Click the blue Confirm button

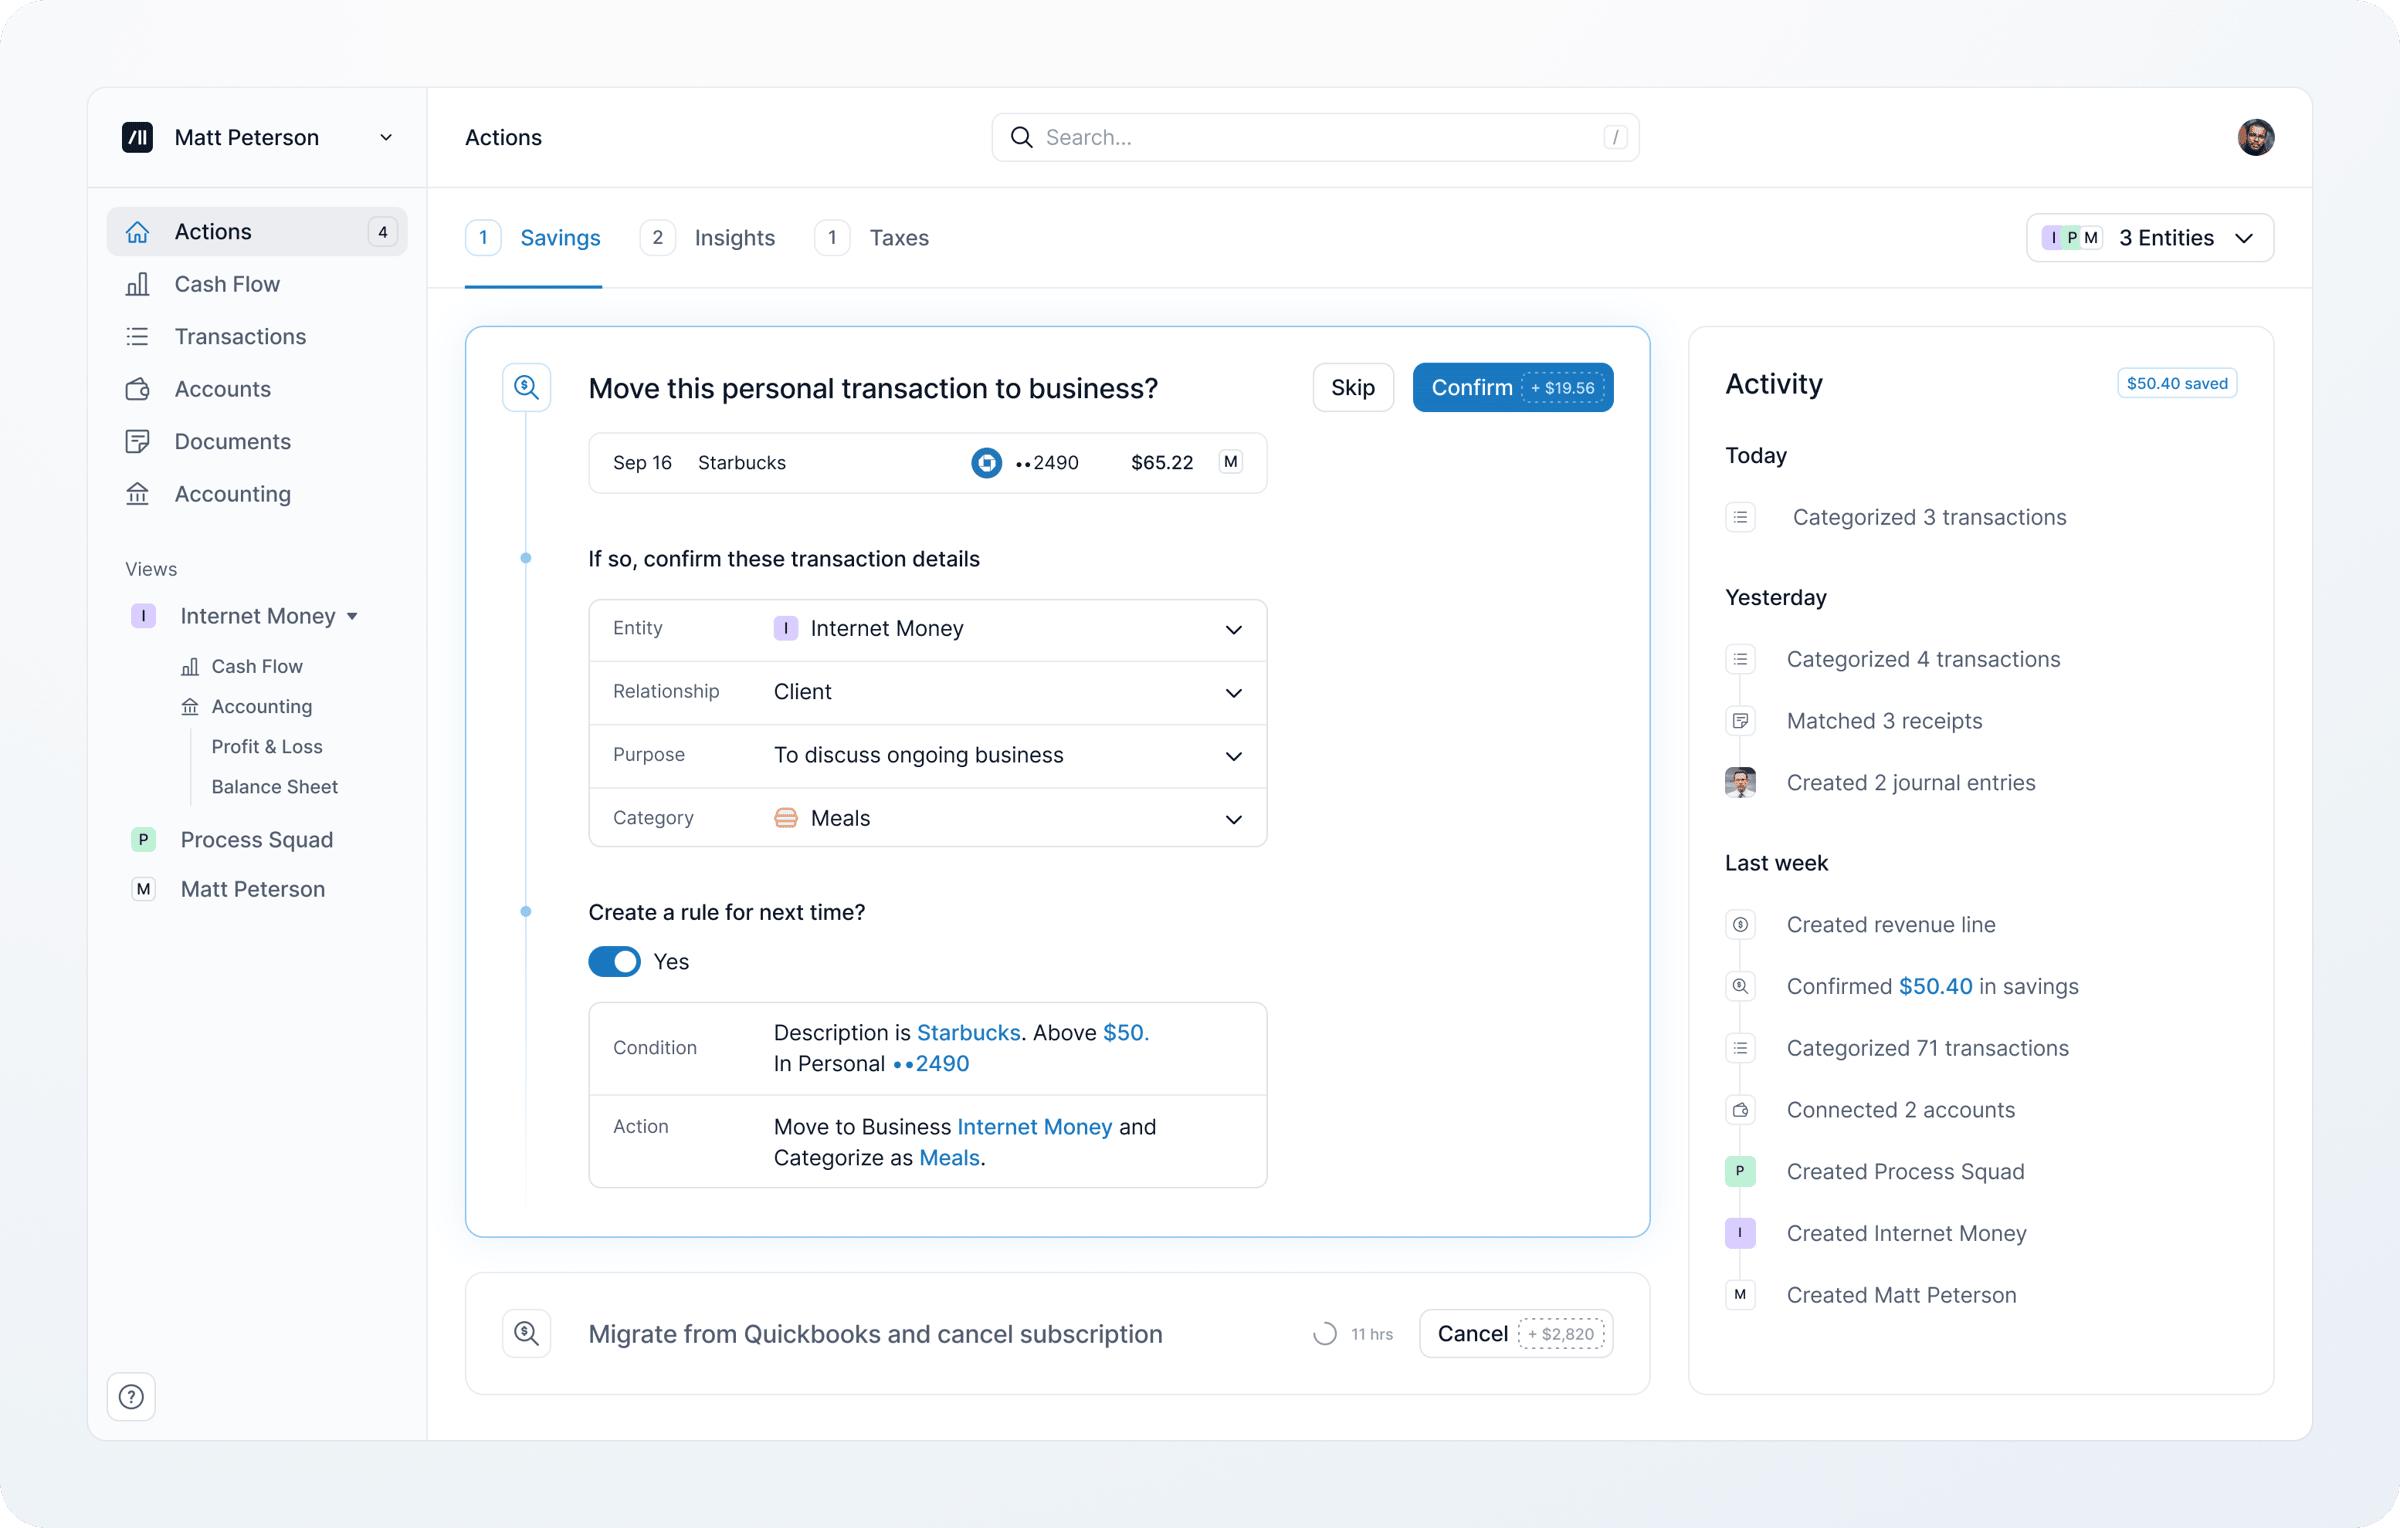[x=1471, y=388]
